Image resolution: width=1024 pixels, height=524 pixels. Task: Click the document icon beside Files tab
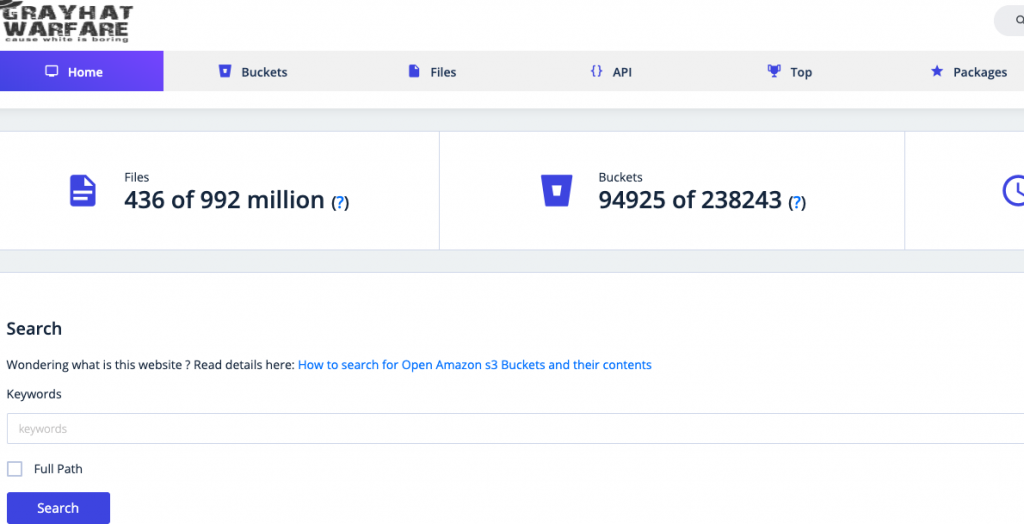414,71
